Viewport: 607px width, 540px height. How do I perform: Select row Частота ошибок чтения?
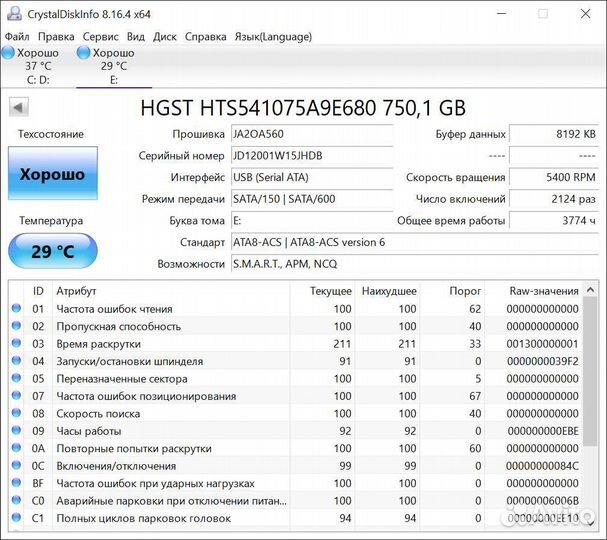(296, 309)
